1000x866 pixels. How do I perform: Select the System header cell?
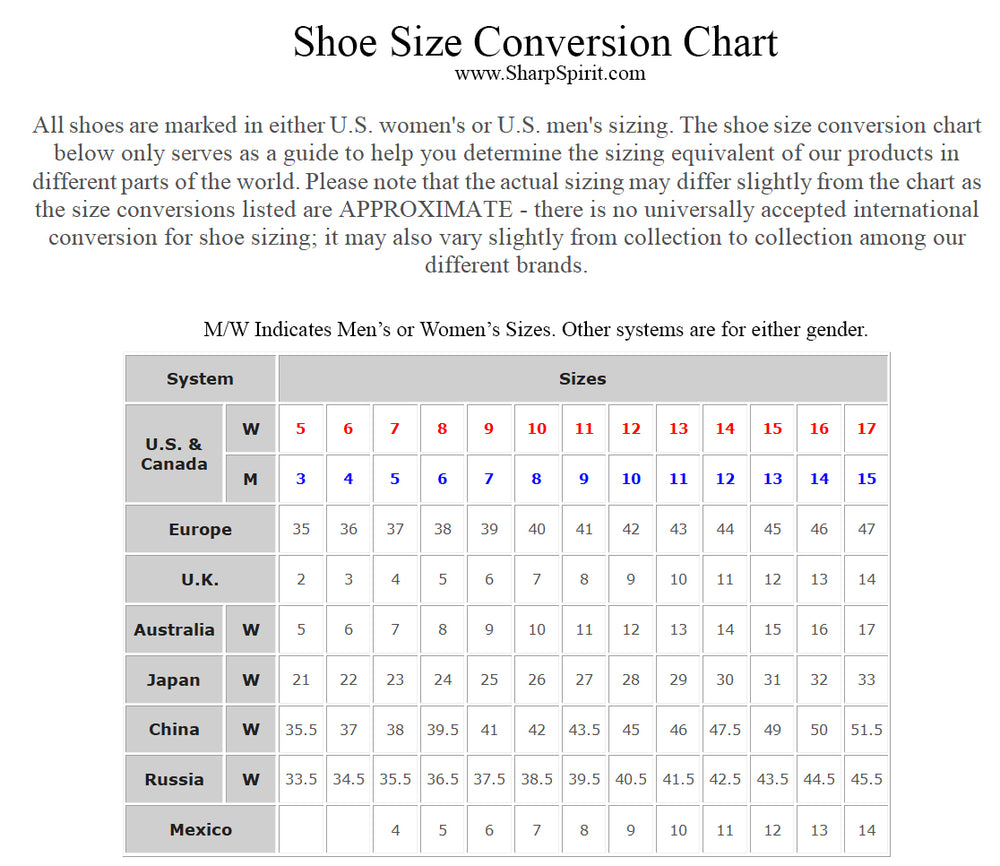tap(200, 379)
